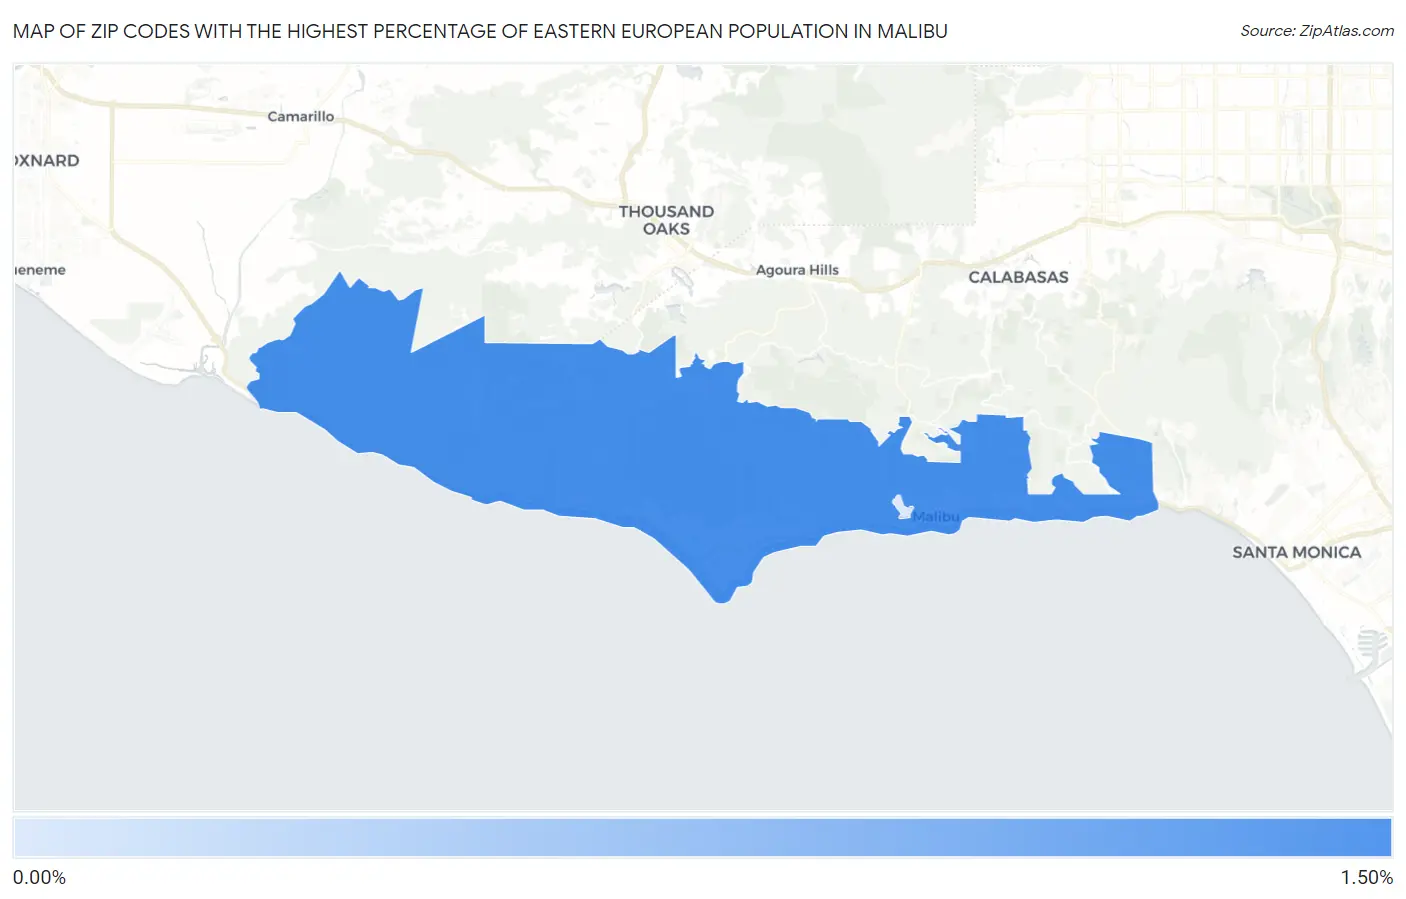Click the percentage gradient legend bar
The height and width of the screenshot is (899, 1406).
[x=703, y=838]
